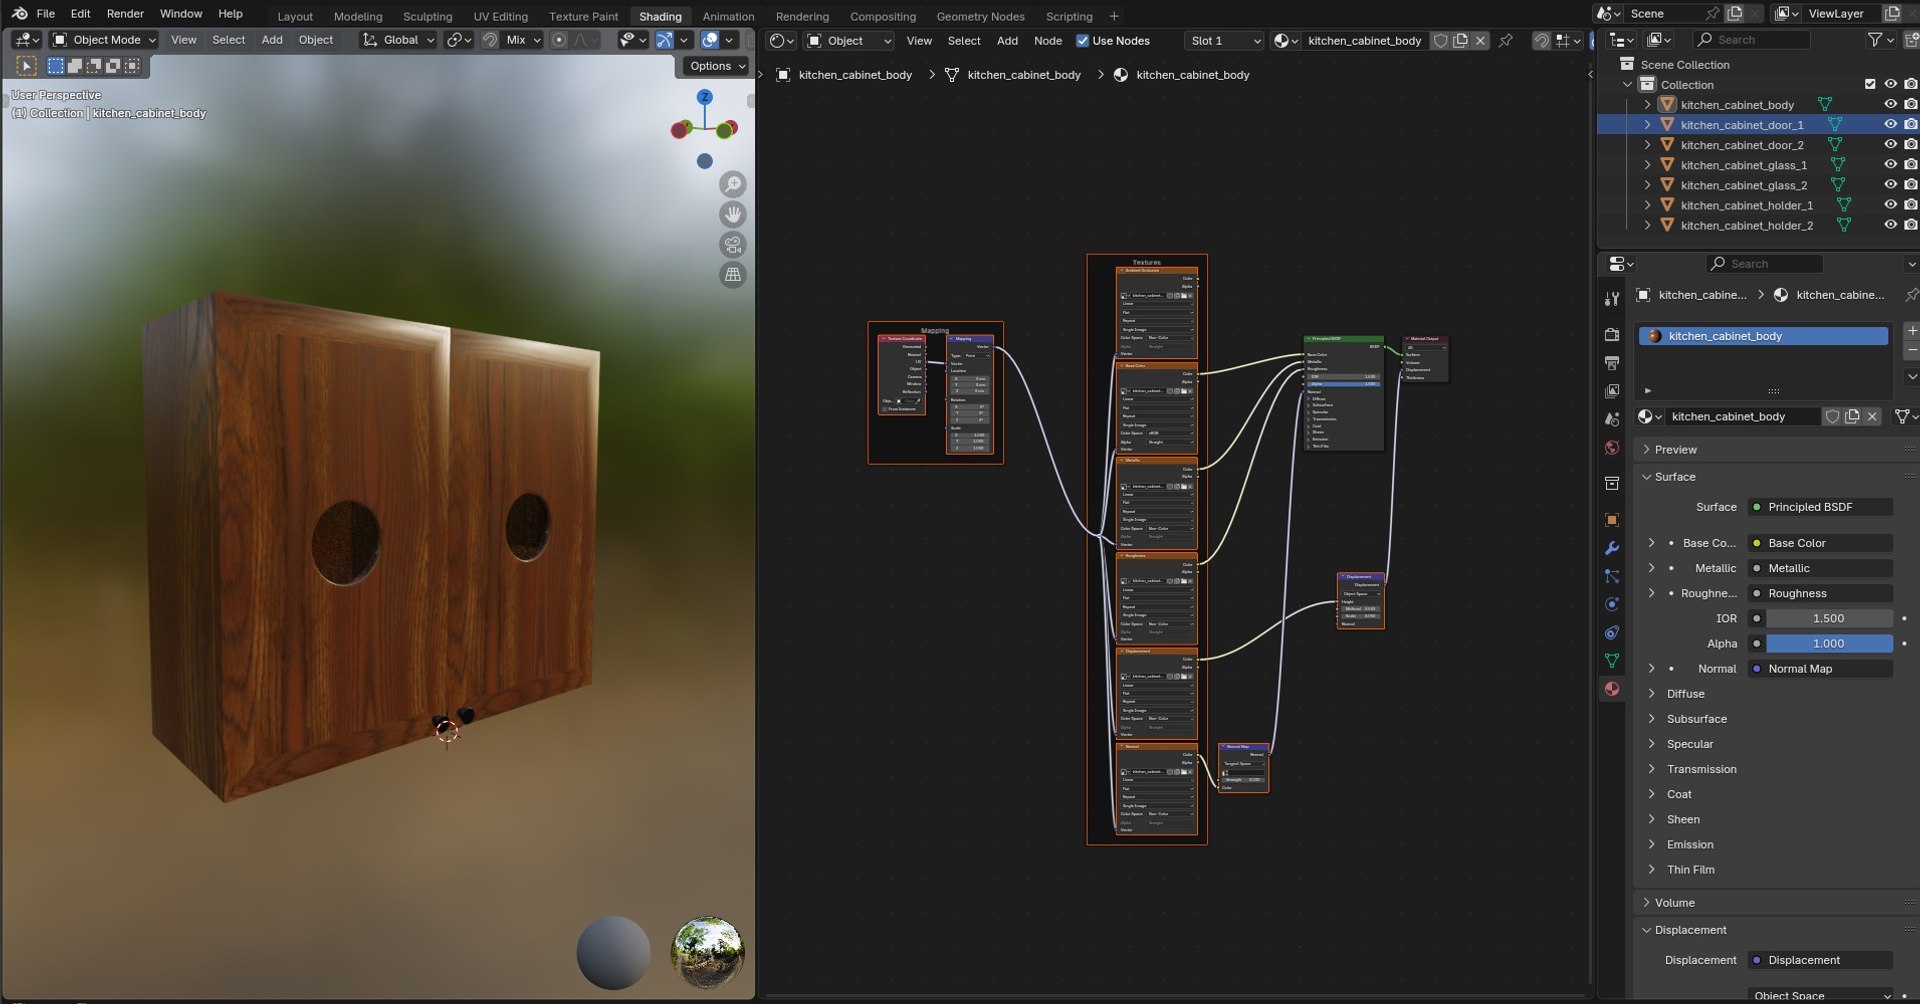This screenshot has width=1920, height=1004.
Task: Switch to Geometry Nodes workspace
Action: (x=980, y=16)
